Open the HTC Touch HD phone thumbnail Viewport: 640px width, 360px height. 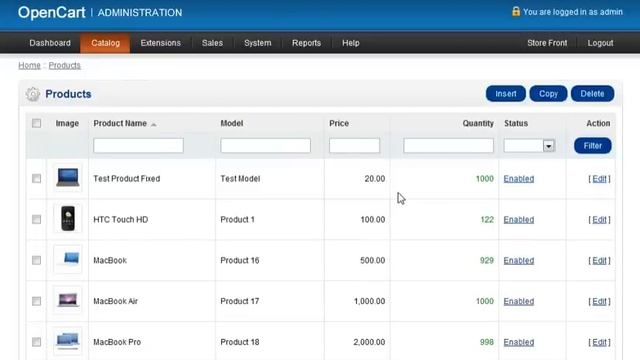click(x=68, y=218)
